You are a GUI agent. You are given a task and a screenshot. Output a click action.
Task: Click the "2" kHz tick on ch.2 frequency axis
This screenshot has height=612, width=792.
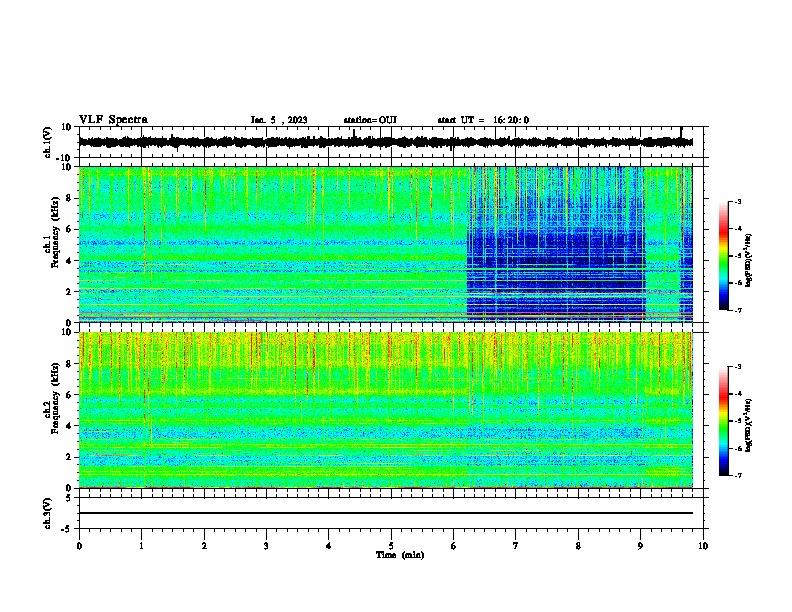click(x=69, y=457)
